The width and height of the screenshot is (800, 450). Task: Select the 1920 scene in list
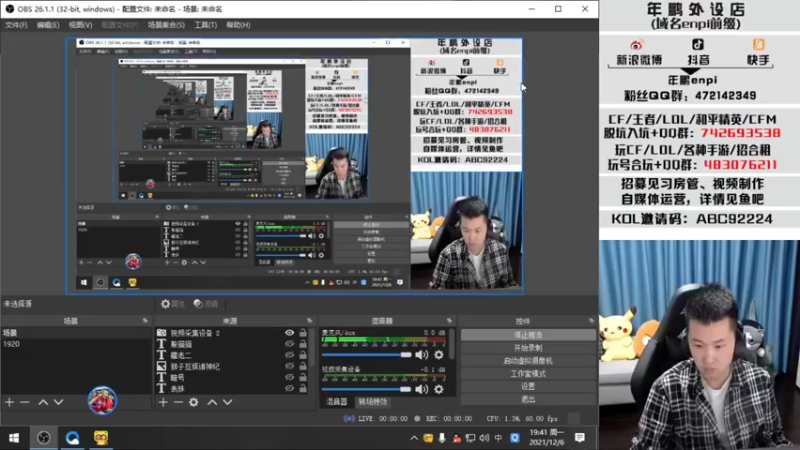(76, 344)
